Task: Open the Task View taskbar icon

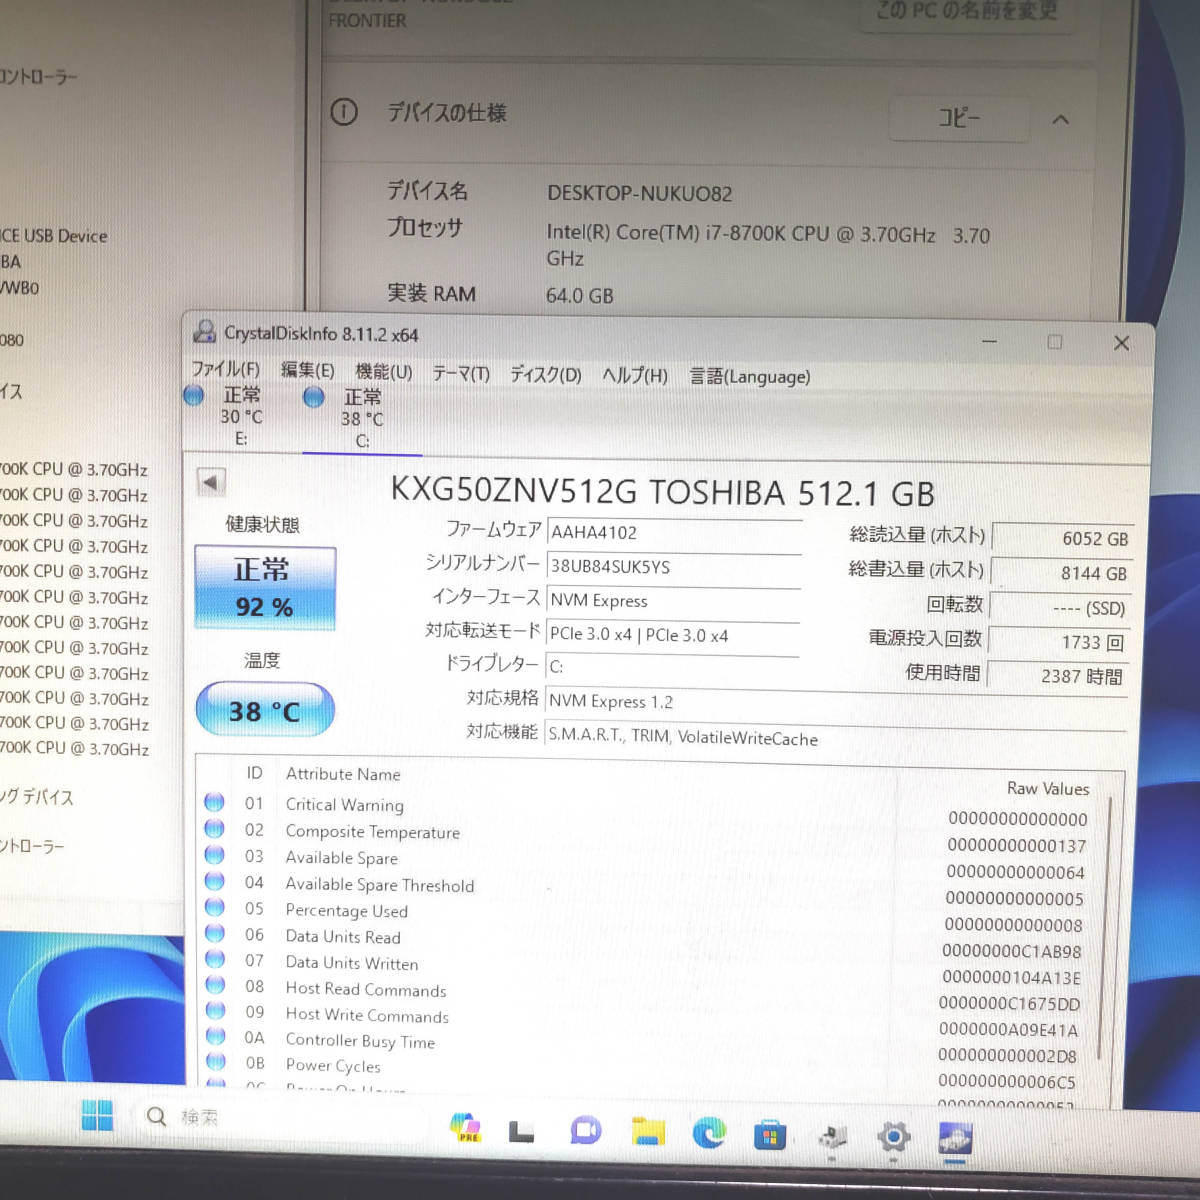Action: [521, 1131]
